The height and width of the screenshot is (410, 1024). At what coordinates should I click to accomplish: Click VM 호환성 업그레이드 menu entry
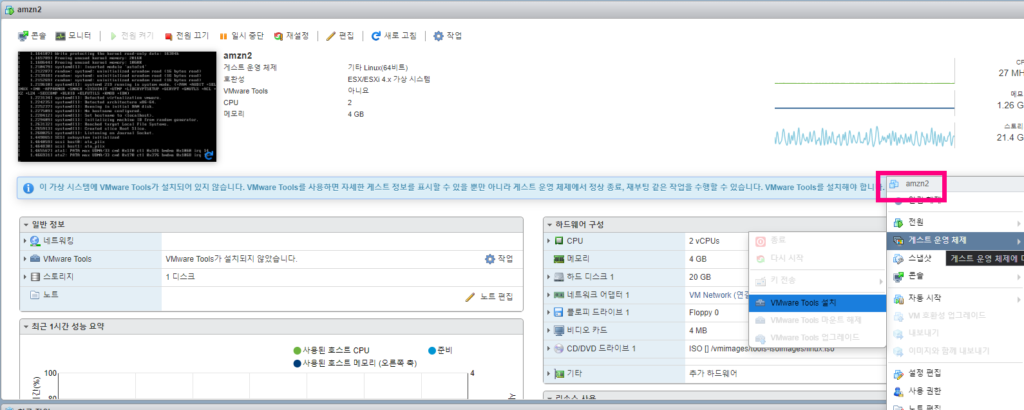(955, 315)
